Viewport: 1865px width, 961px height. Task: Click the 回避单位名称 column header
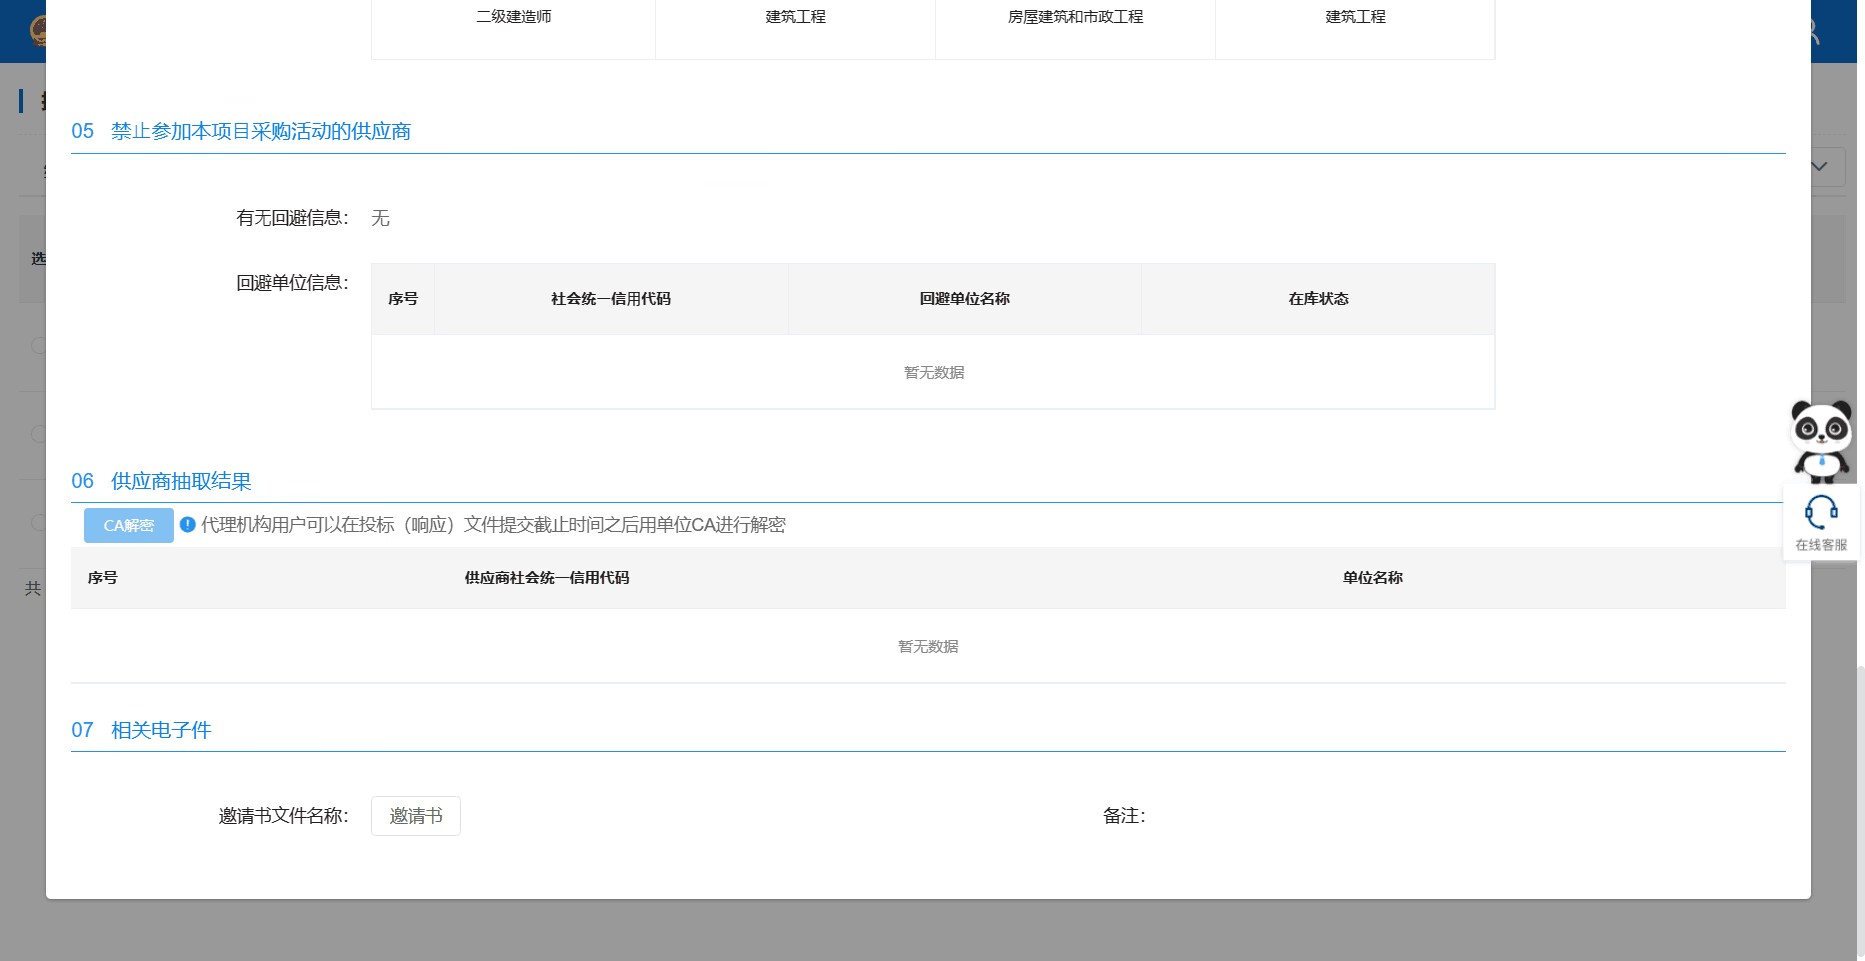[x=964, y=299]
